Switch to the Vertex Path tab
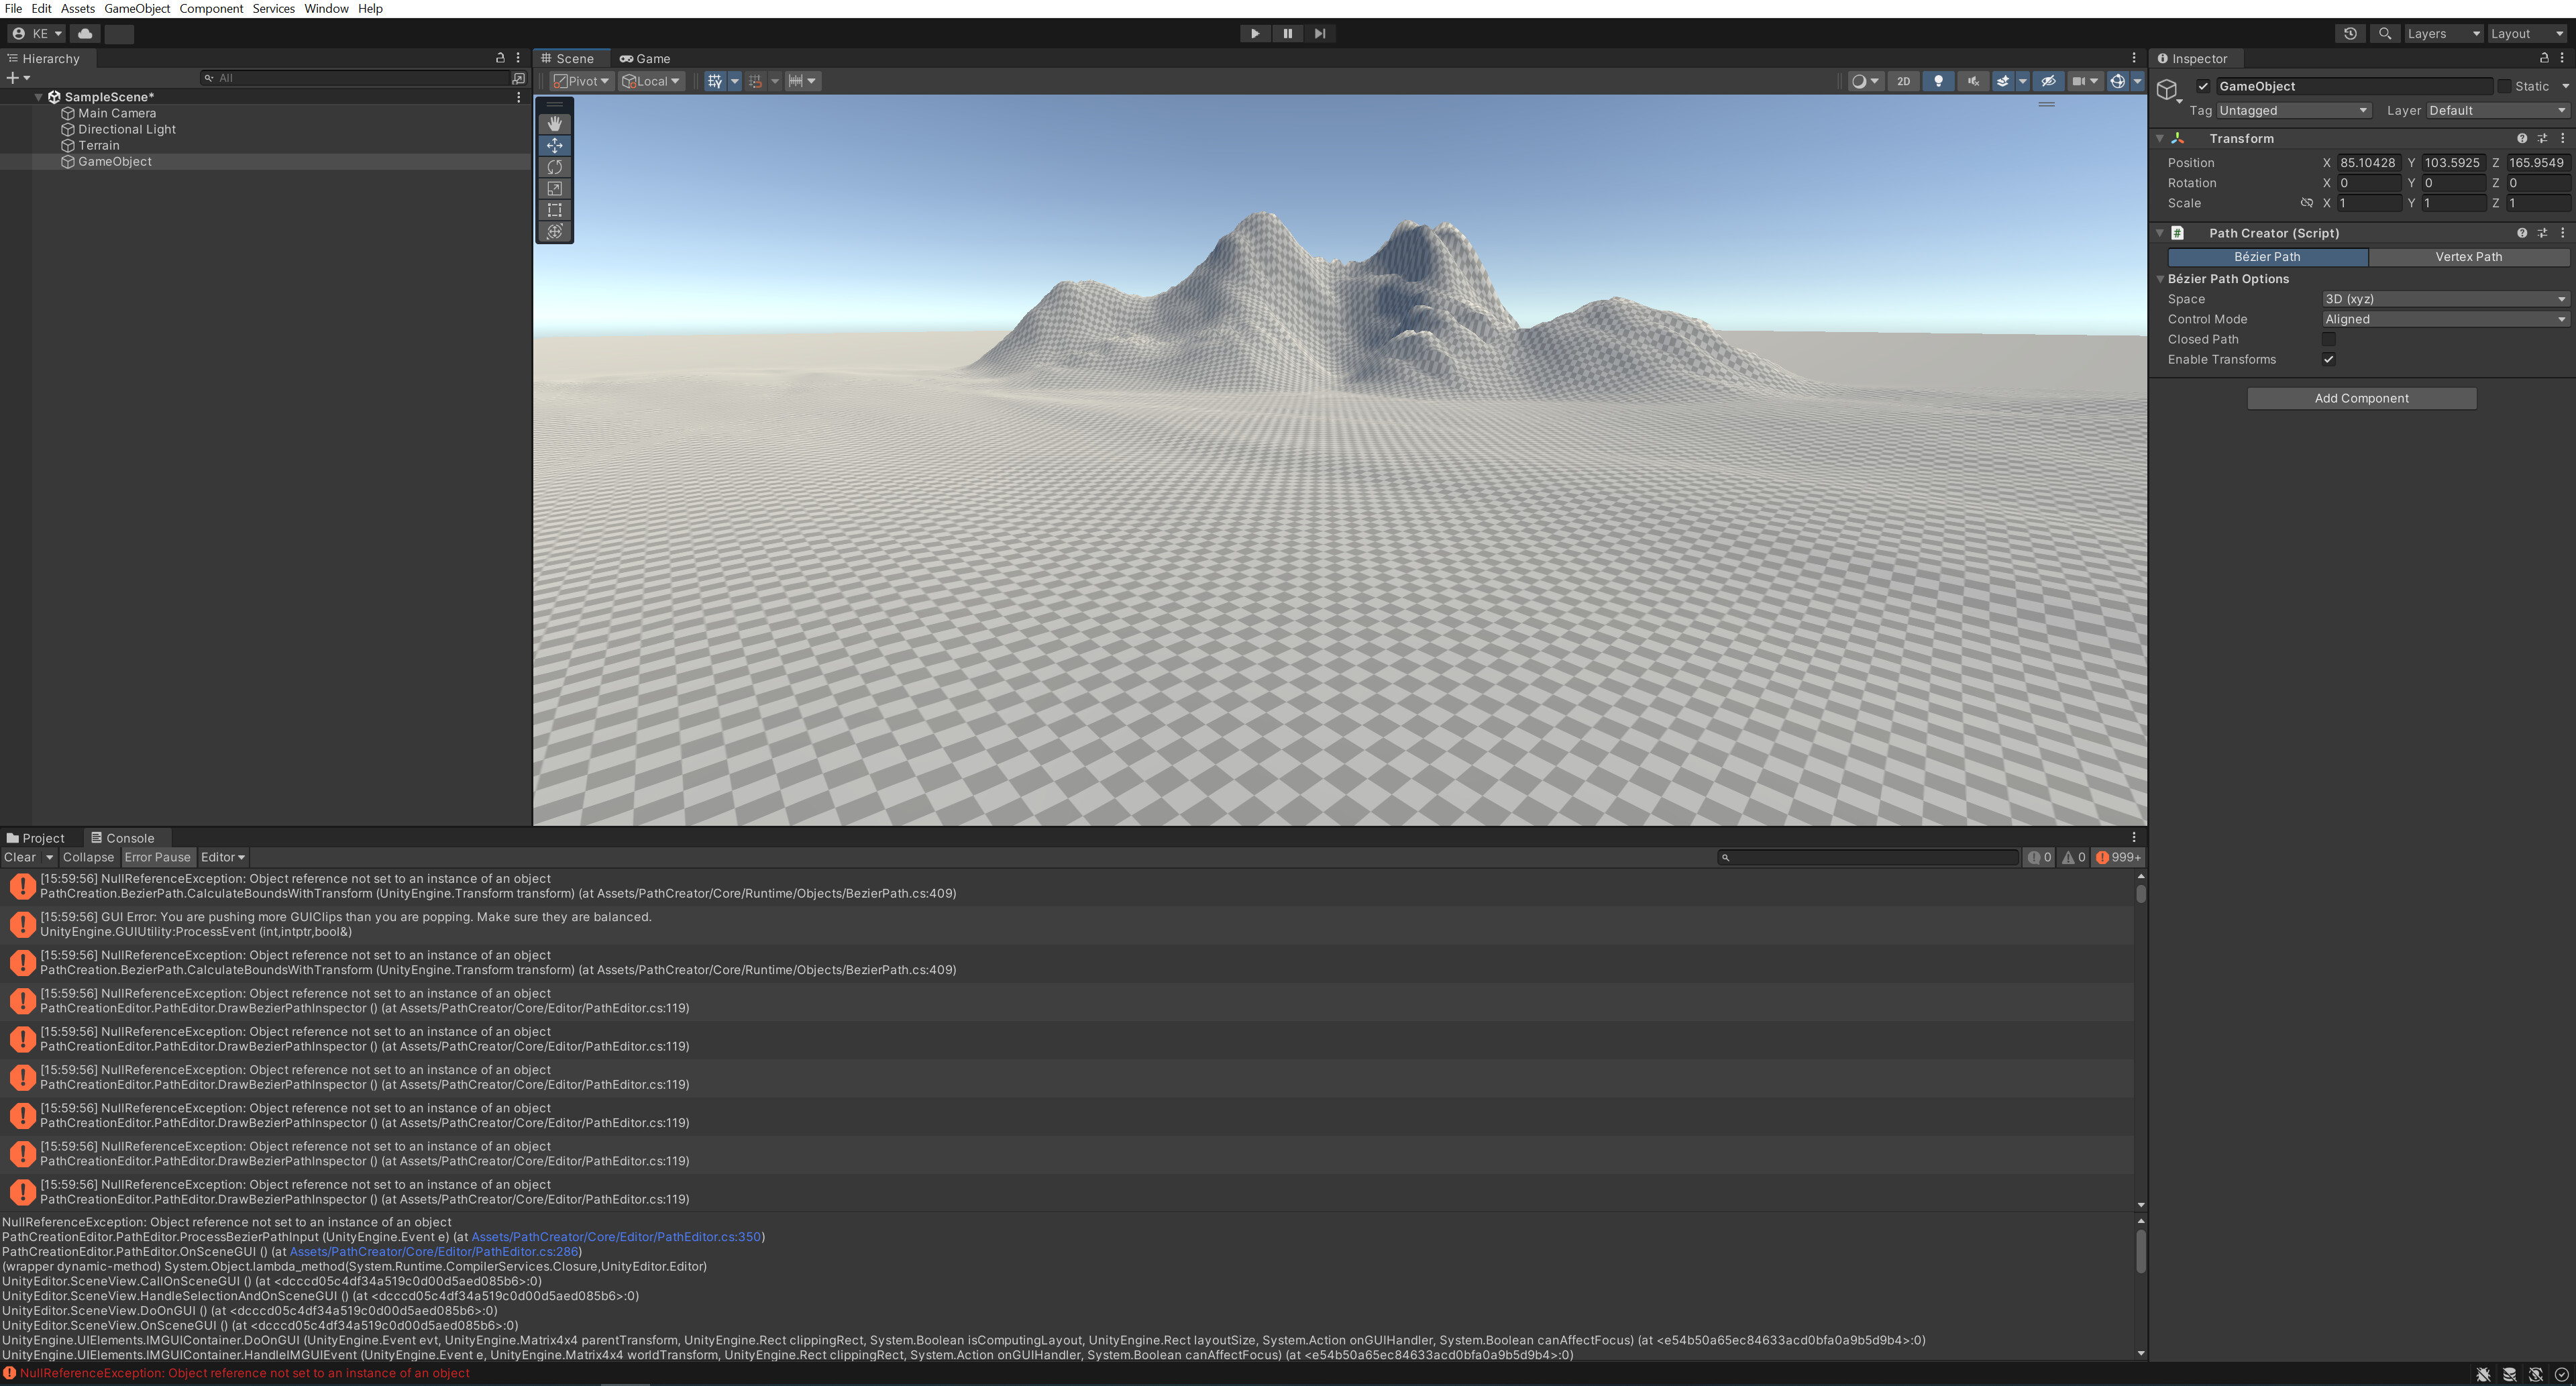The width and height of the screenshot is (2576, 1386). (x=2468, y=257)
